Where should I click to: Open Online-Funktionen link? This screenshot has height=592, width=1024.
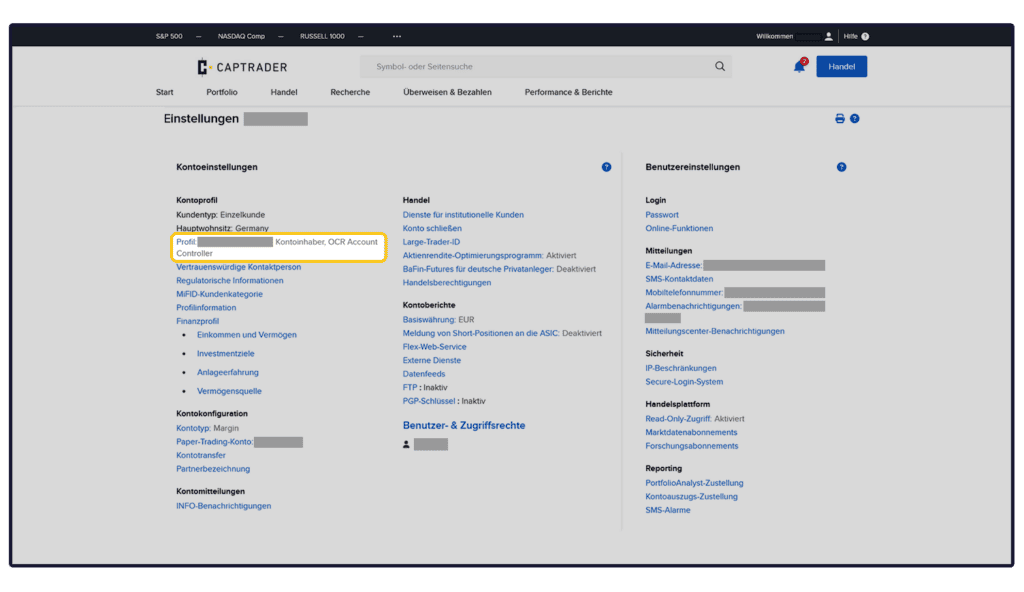coord(679,228)
